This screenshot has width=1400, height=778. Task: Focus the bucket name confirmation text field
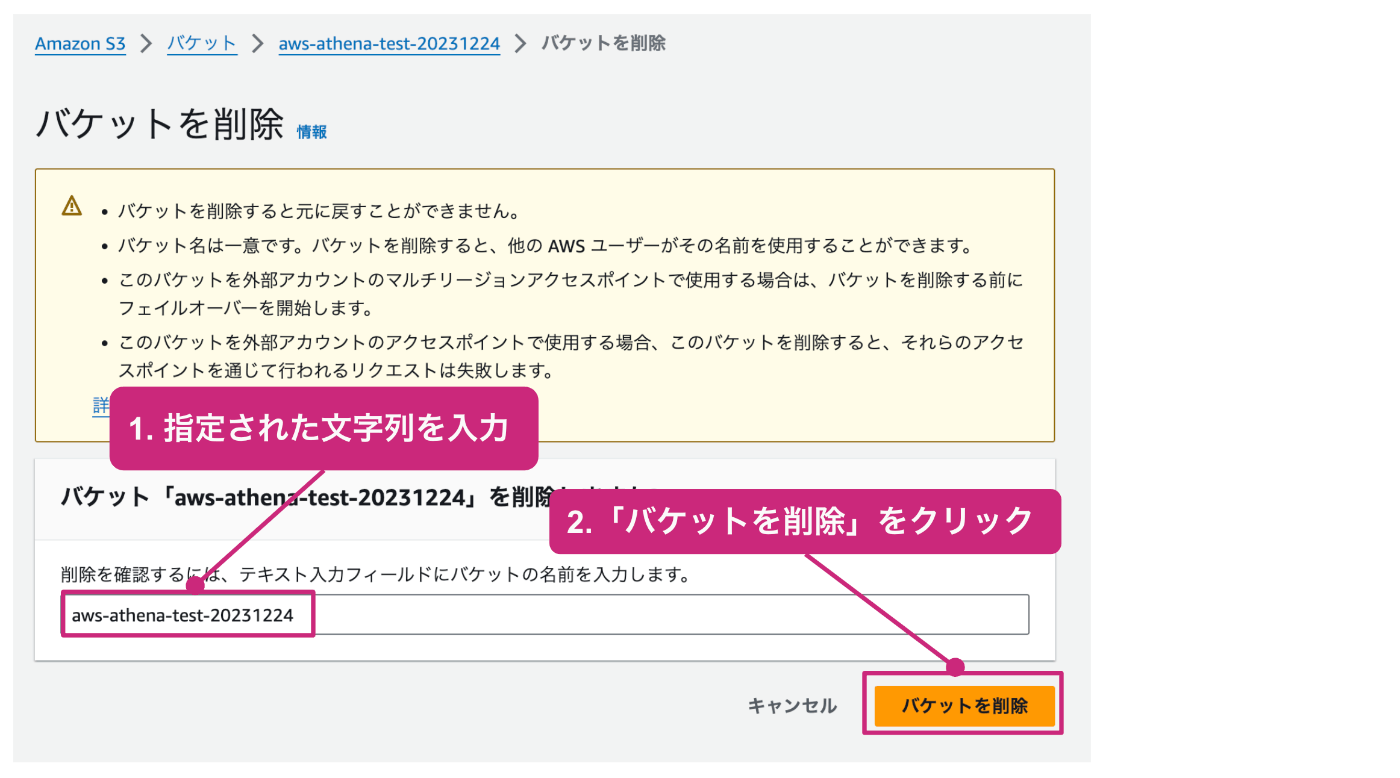coord(545,615)
